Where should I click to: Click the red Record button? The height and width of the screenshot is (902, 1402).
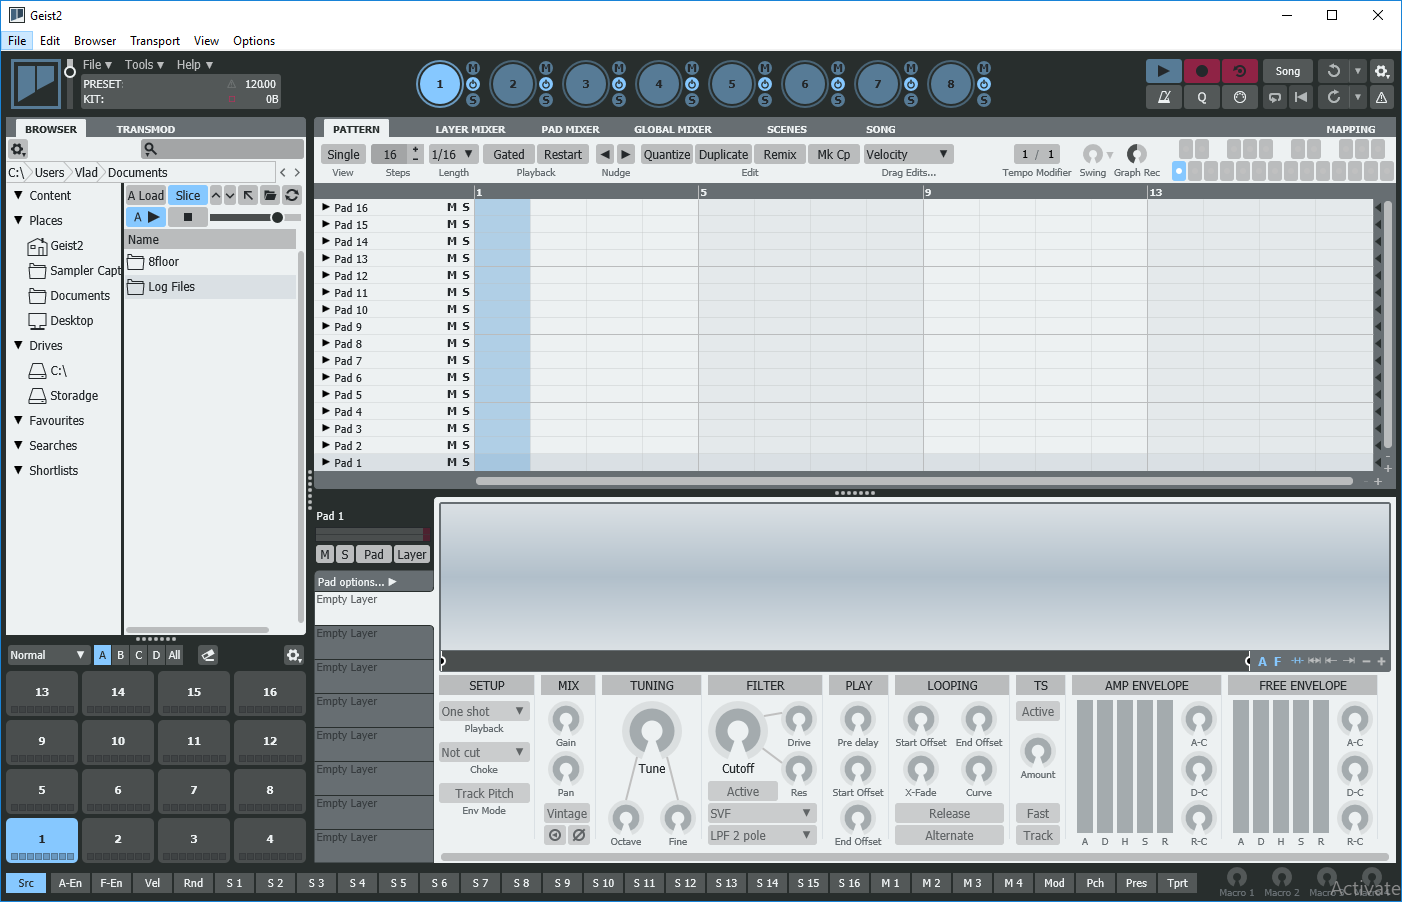click(x=1201, y=71)
